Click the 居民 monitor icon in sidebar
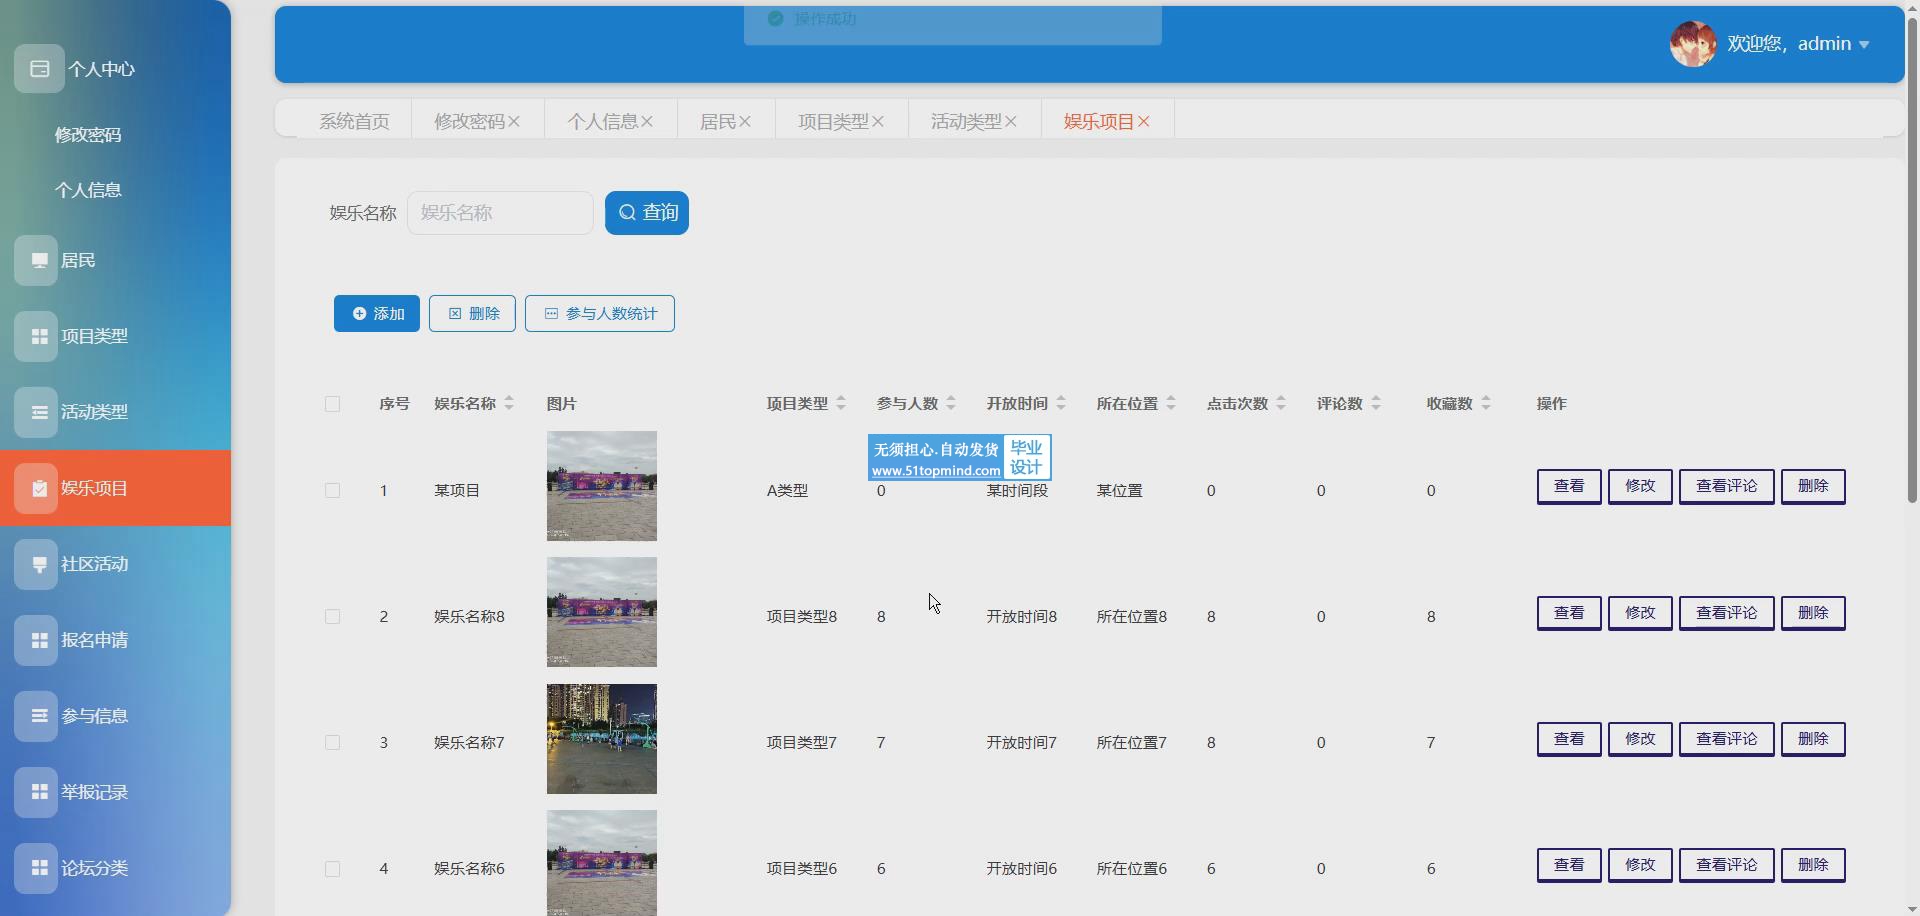Screen dimensions: 1920x916 [37, 261]
